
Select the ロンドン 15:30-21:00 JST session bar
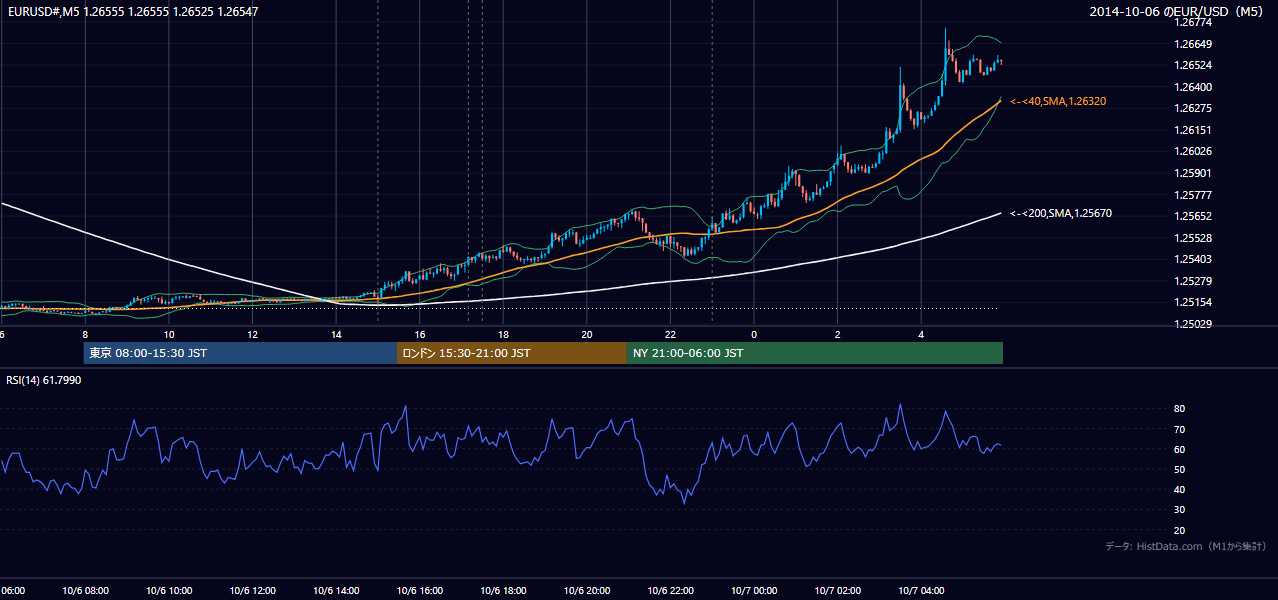coord(512,353)
